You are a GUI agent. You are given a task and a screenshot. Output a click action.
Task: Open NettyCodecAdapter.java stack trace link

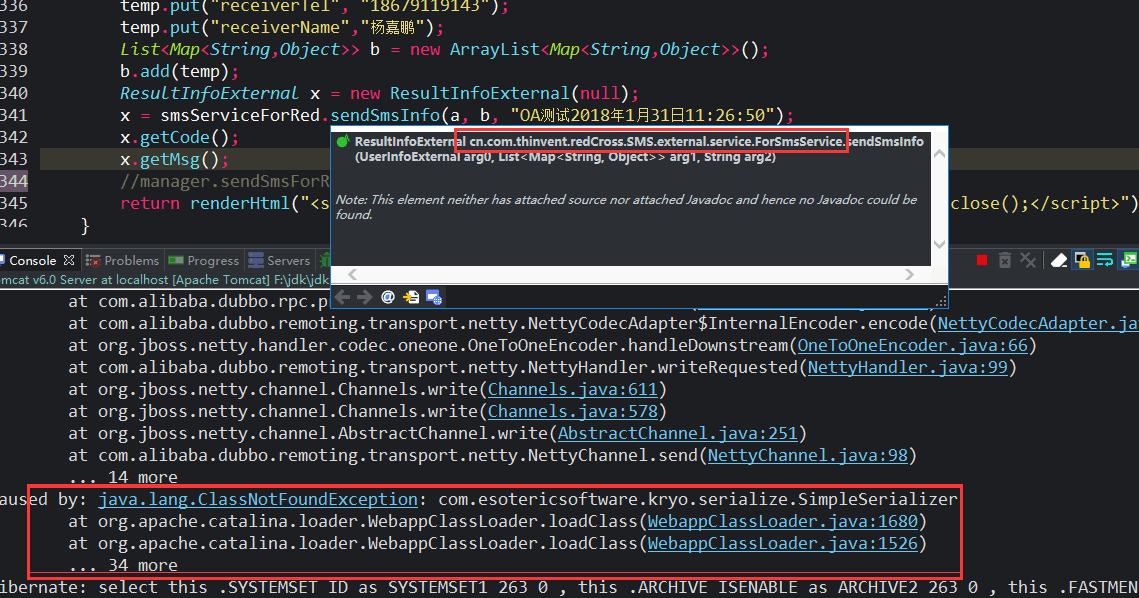[x=1038, y=323]
